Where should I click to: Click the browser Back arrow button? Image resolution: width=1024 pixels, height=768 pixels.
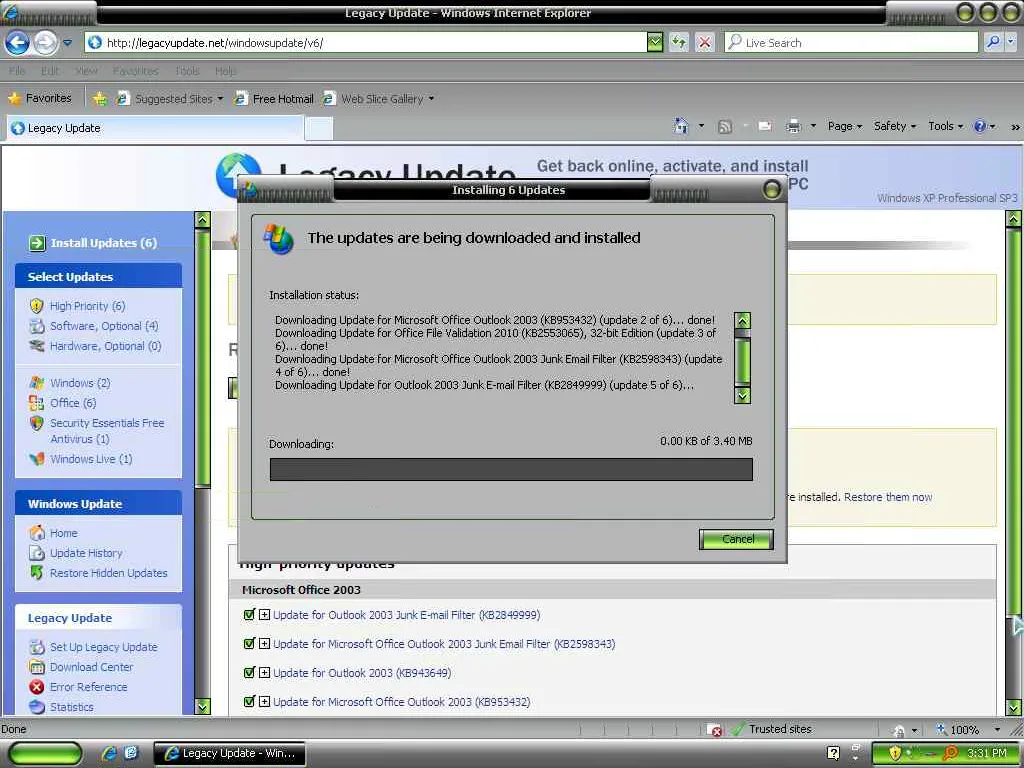18,43
